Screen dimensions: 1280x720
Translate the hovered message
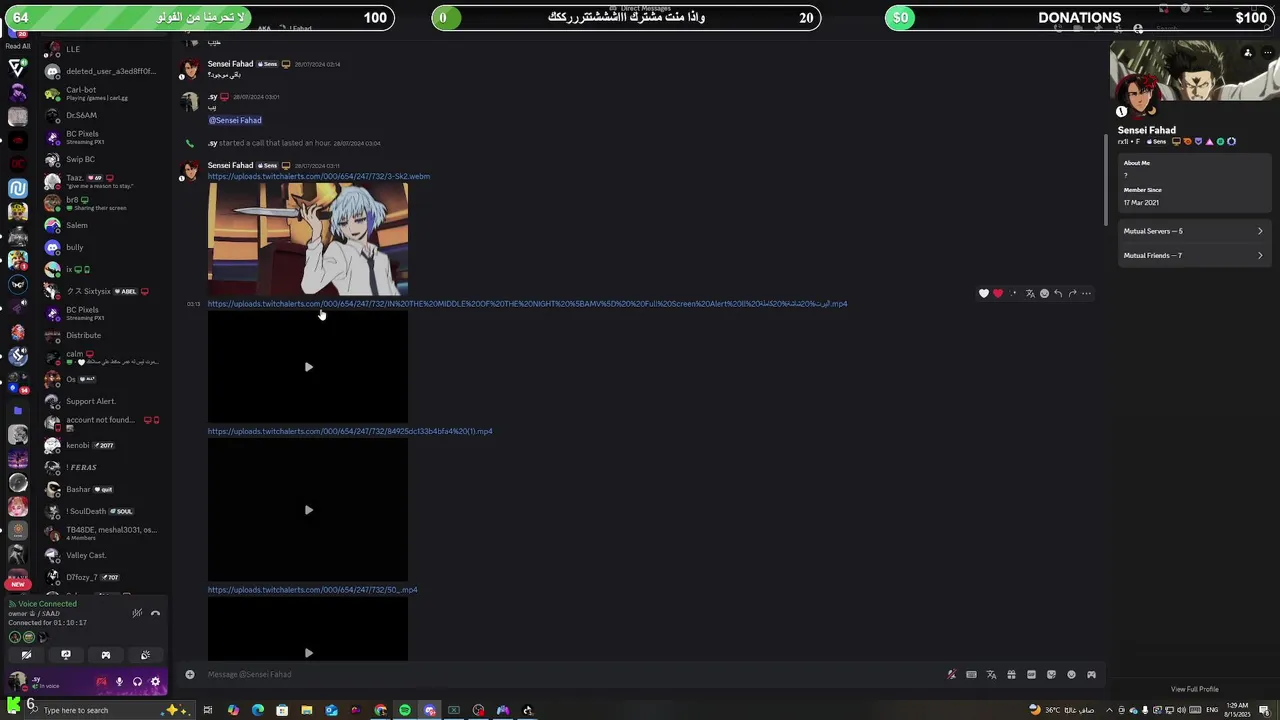1030,294
